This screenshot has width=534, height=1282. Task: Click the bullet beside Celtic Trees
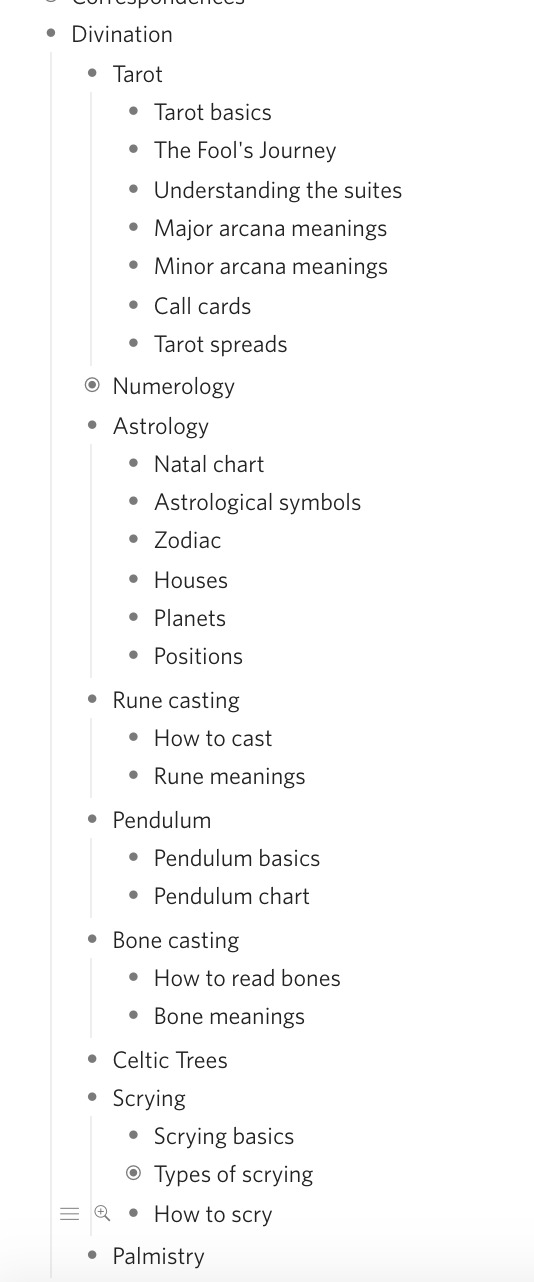pos(93,1060)
